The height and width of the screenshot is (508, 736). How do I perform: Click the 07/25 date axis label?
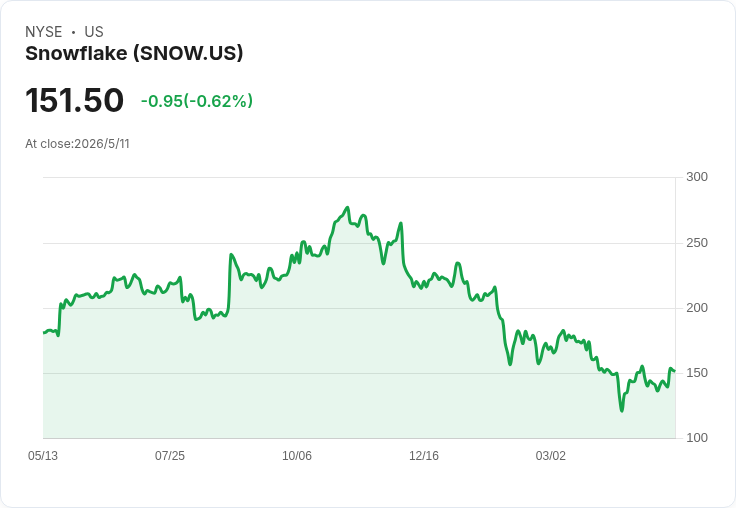coord(170,456)
